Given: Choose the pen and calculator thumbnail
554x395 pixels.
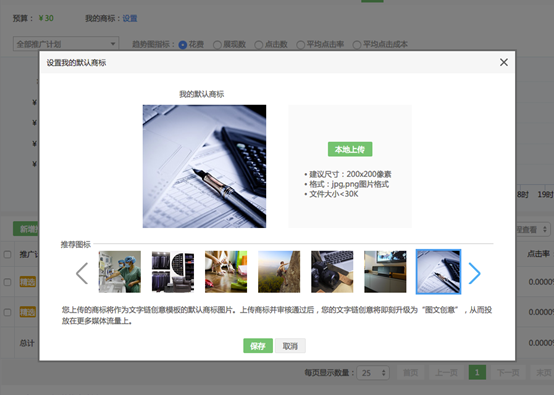Looking at the screenshot, I should (438, 272).
